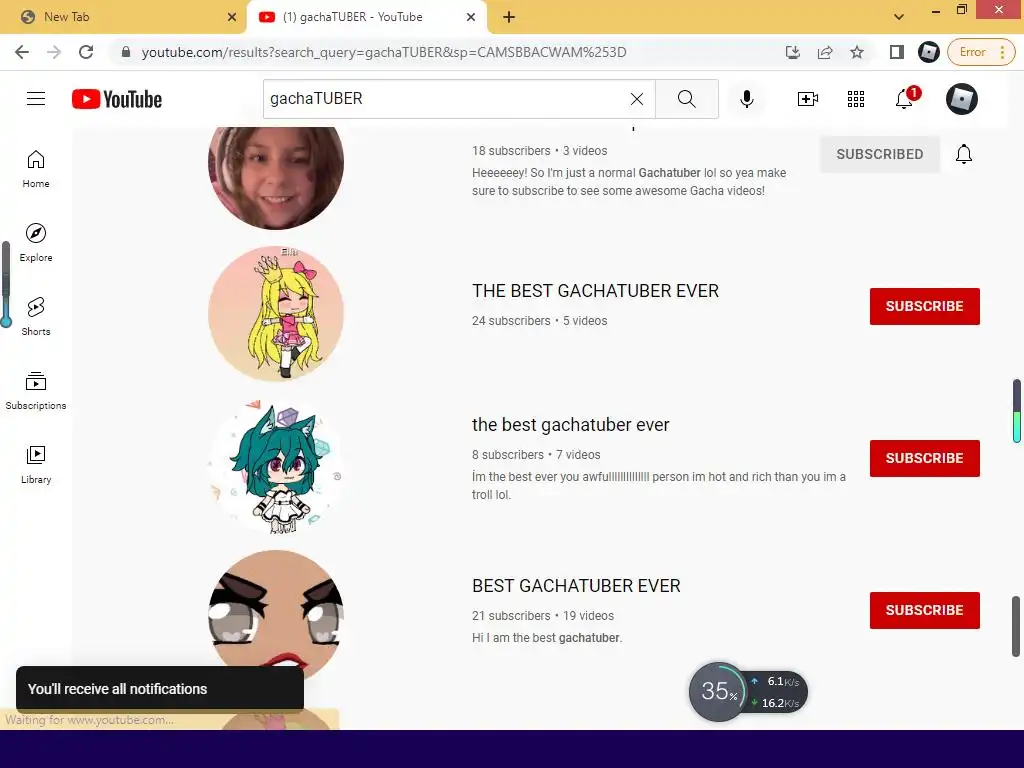Open THE BEST GACHATUBER EVER channel title
Image resolution: width=1024 pixels, height=768 pixels.
coord(595,291)
